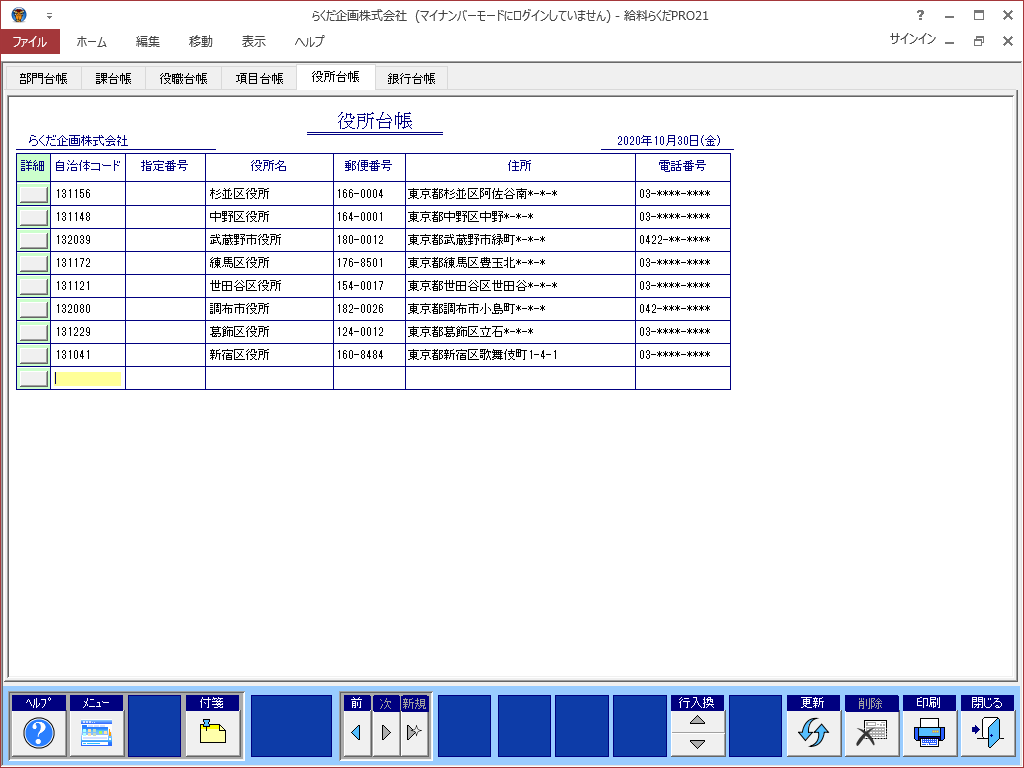Click the date 2020年10月30日(金)
Screen dimensions: 1024x768
click(x=669, y=140)
